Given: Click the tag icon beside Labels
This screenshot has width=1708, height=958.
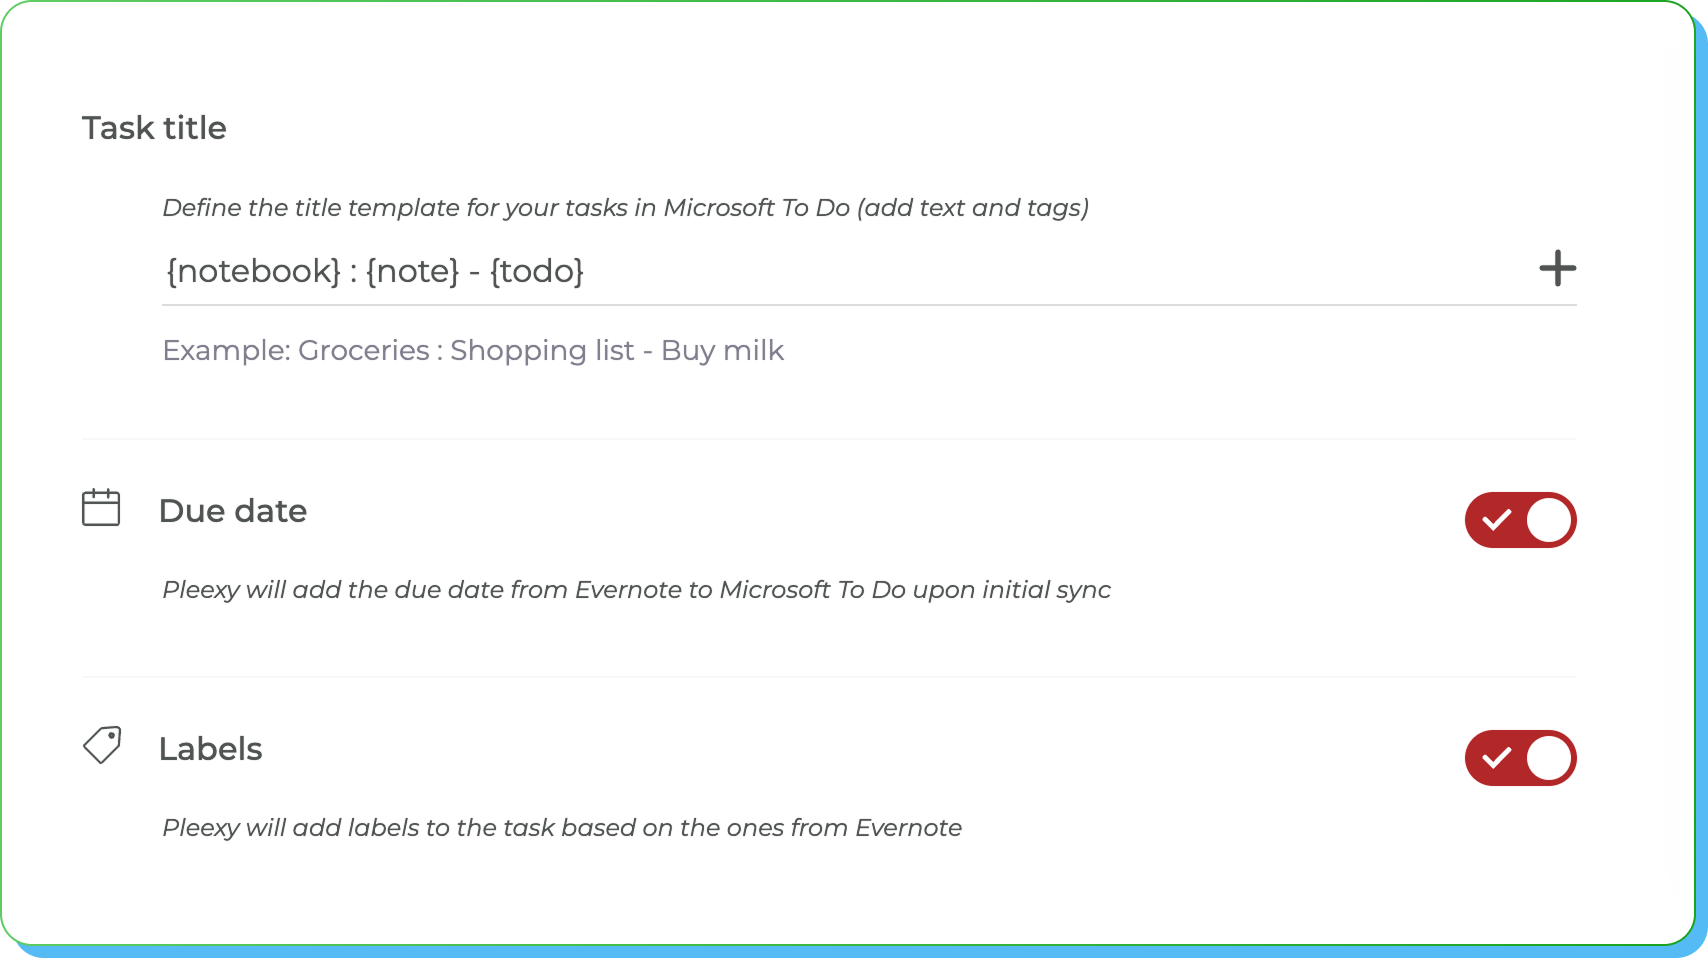Looking at the screenshot, I should tap(101, 745).
